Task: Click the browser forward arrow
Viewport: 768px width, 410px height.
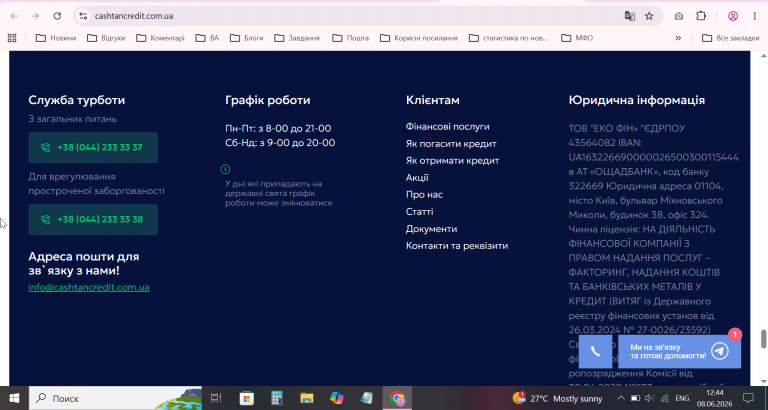Action: pos(35,16)
